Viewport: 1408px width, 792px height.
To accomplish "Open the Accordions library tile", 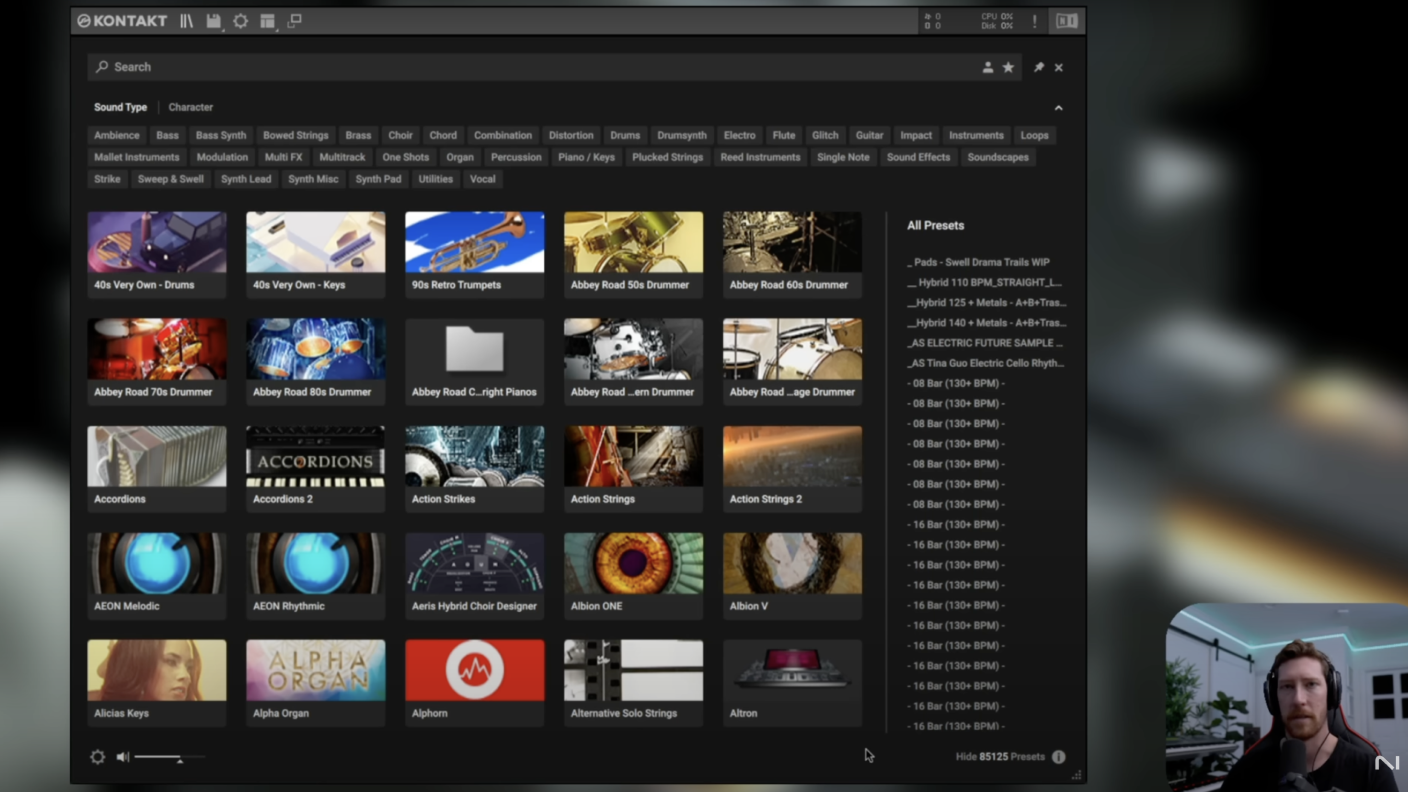I will click(x=157, y=468).
